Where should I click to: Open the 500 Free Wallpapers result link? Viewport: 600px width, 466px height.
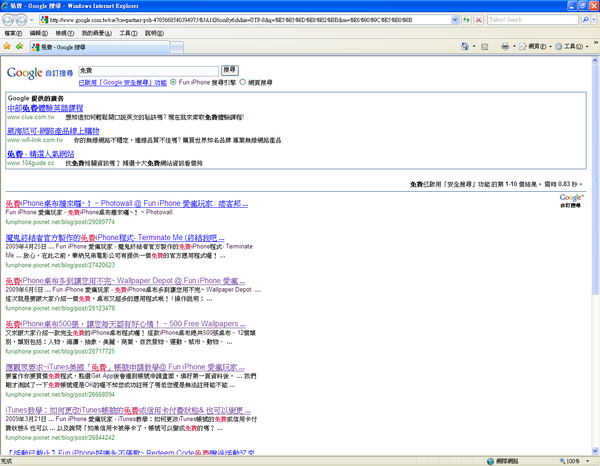coord(126,324)
